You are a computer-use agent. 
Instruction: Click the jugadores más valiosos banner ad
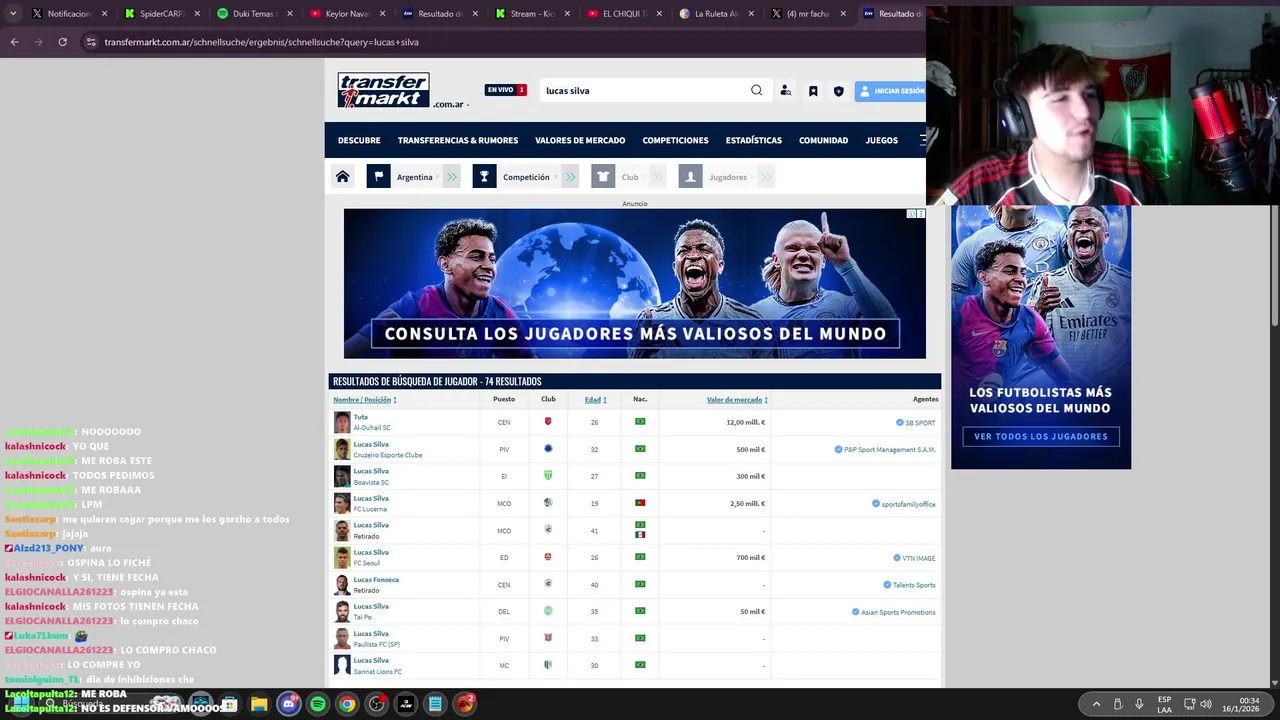[635, 284]
